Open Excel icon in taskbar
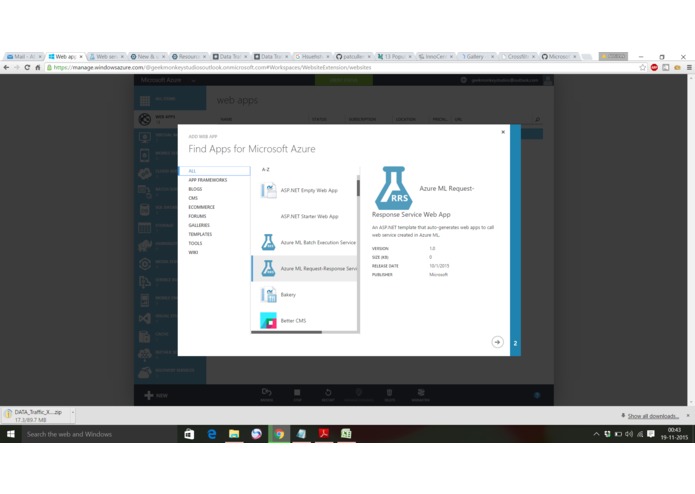The image size is (695, 494). tap(346, 434)
